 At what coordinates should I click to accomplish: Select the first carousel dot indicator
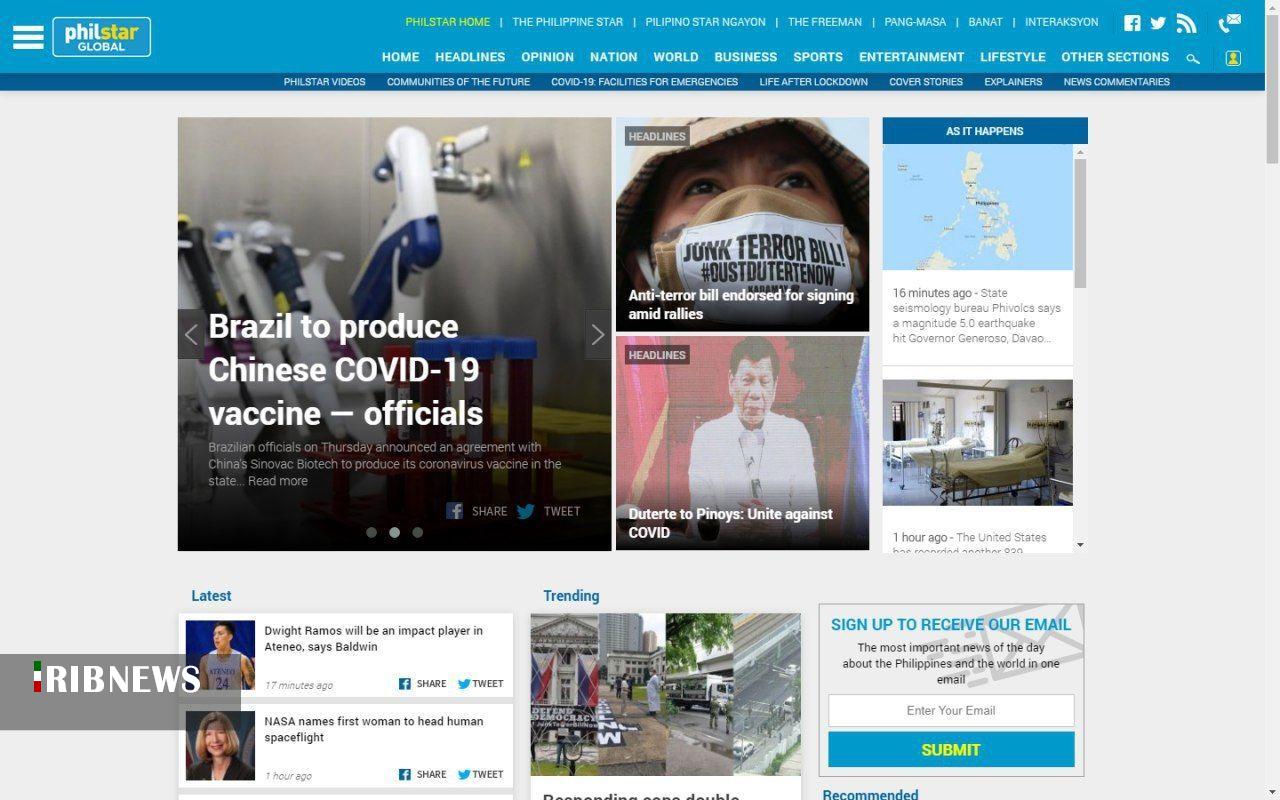coord(371,532)
